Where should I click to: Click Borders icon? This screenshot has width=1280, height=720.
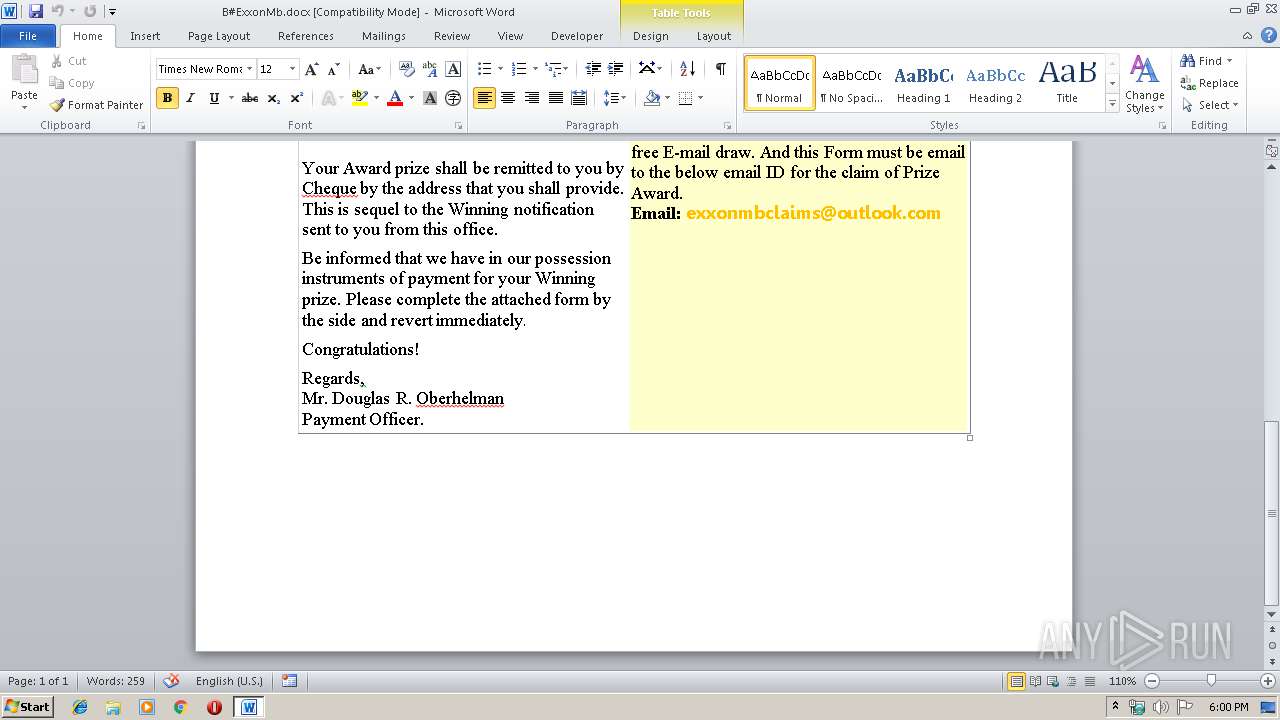(x=685, y=98)
